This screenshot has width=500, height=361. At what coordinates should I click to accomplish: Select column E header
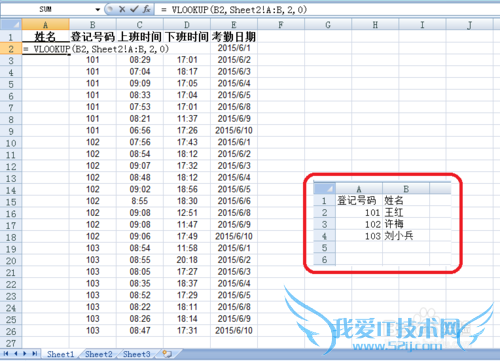click(x=234, y=25)
